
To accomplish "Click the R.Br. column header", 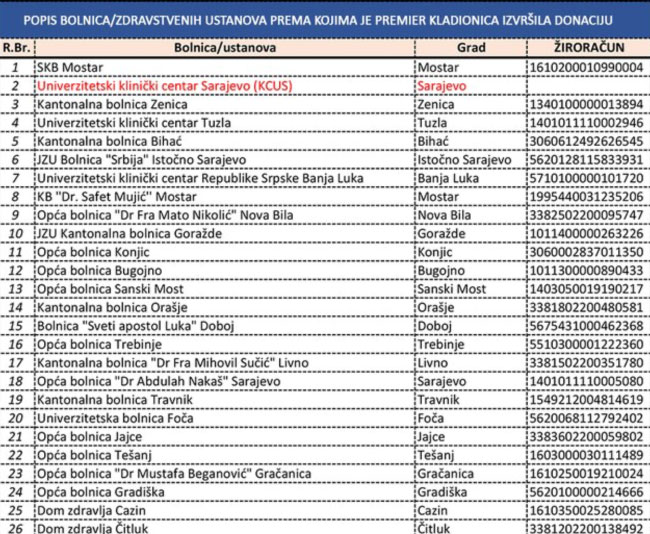I will coord(16,48).
